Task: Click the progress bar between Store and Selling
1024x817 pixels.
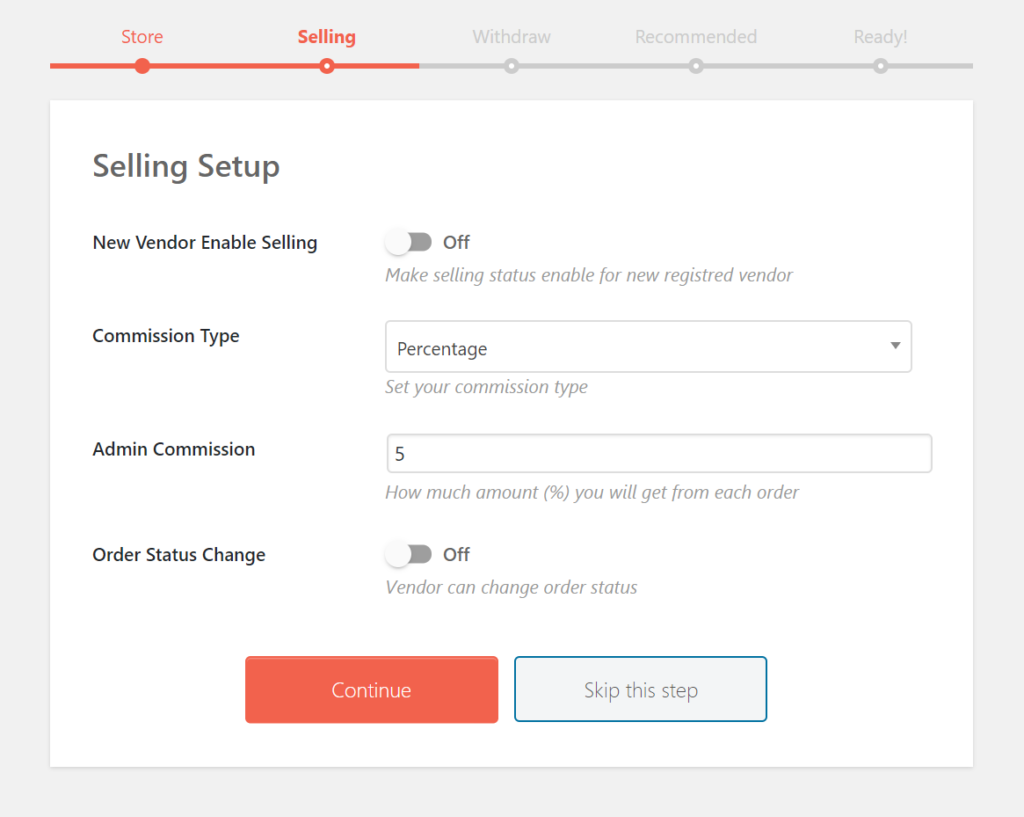Action: 235,66
